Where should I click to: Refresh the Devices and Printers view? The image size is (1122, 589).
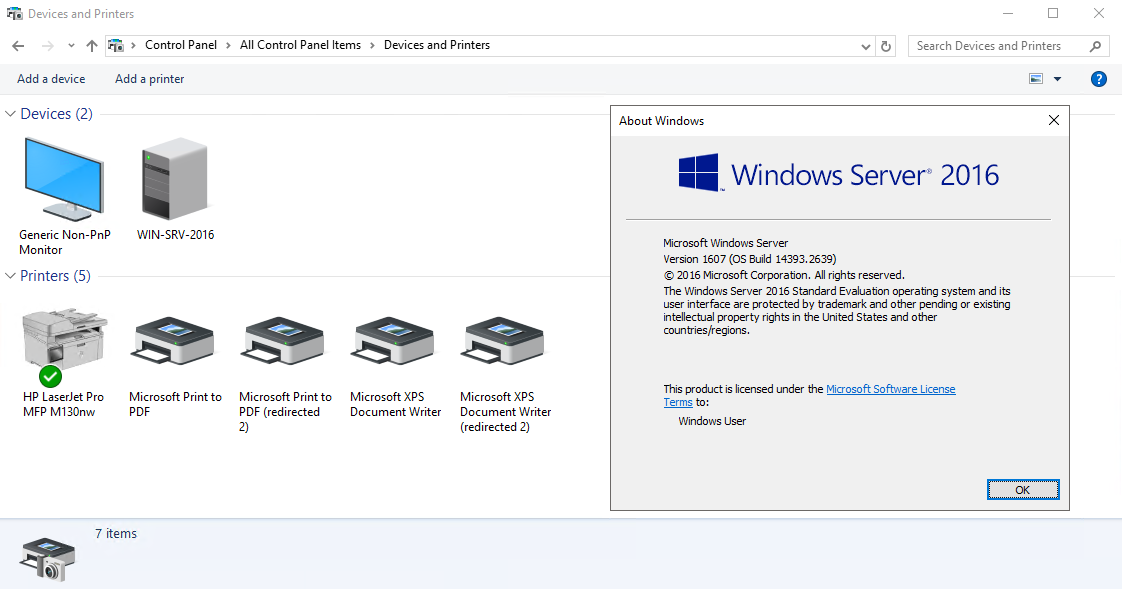886,46
